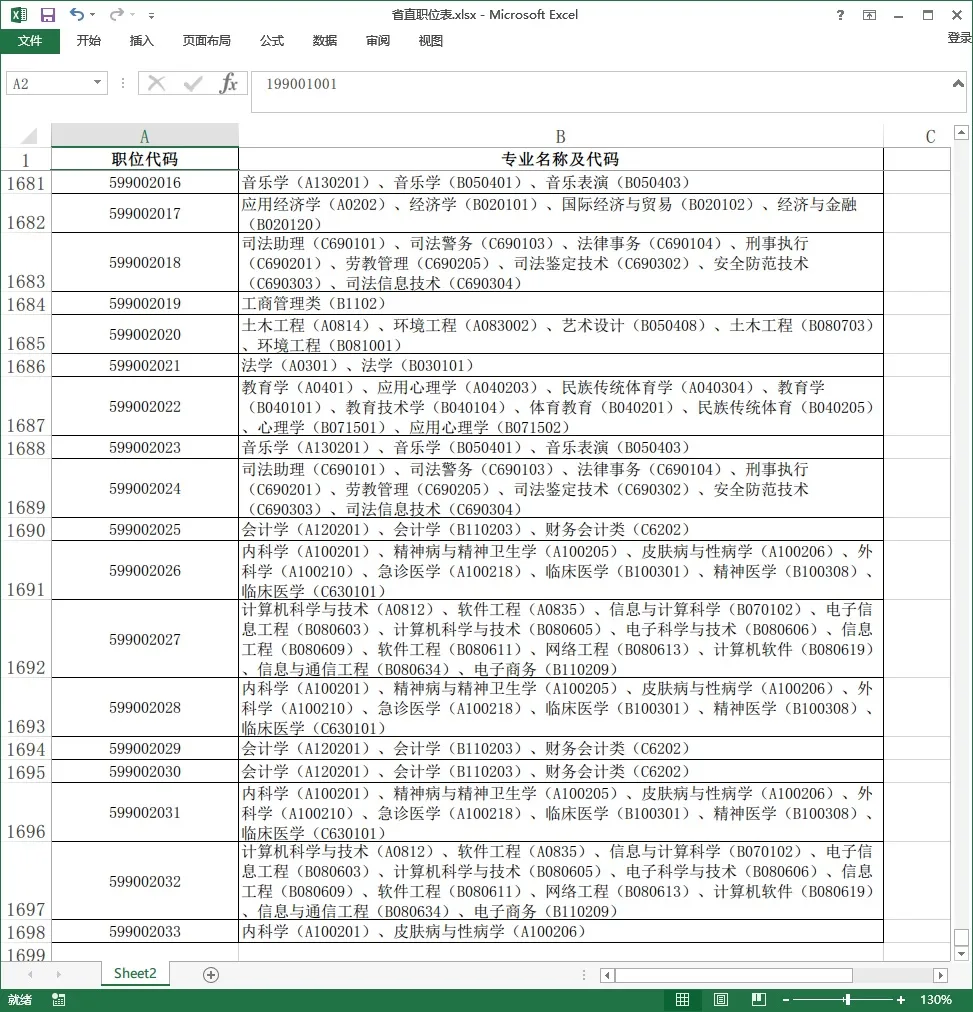Click the zoom in plus icon
This screenshot has height=1012, width=973.
point(900,1000)
